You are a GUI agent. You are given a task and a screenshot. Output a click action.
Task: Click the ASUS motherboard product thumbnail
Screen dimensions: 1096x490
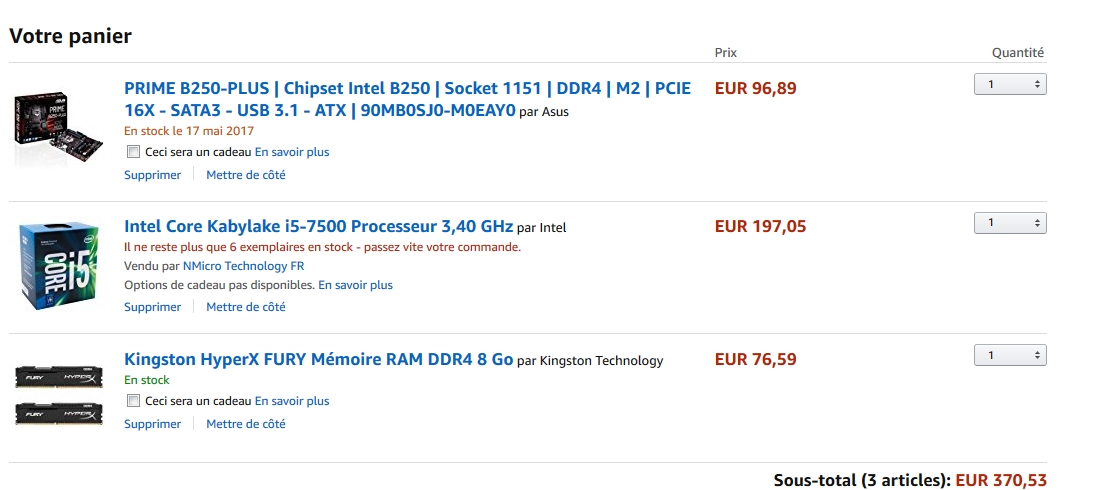point(47,130)
